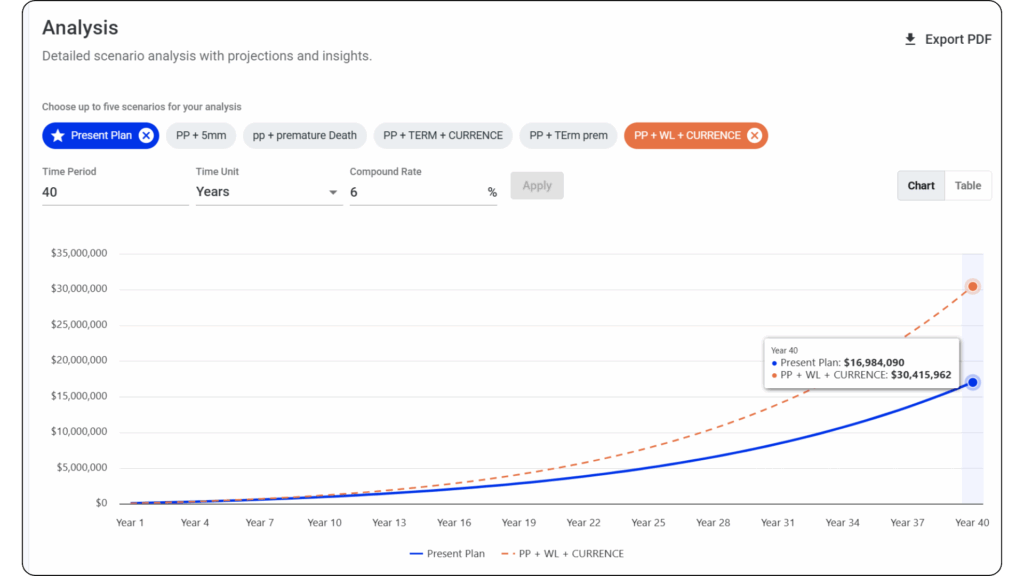Viewport: 1024px width, 576px height.
Task: Click the Compound Rate input field
Action: click(415, 192)
